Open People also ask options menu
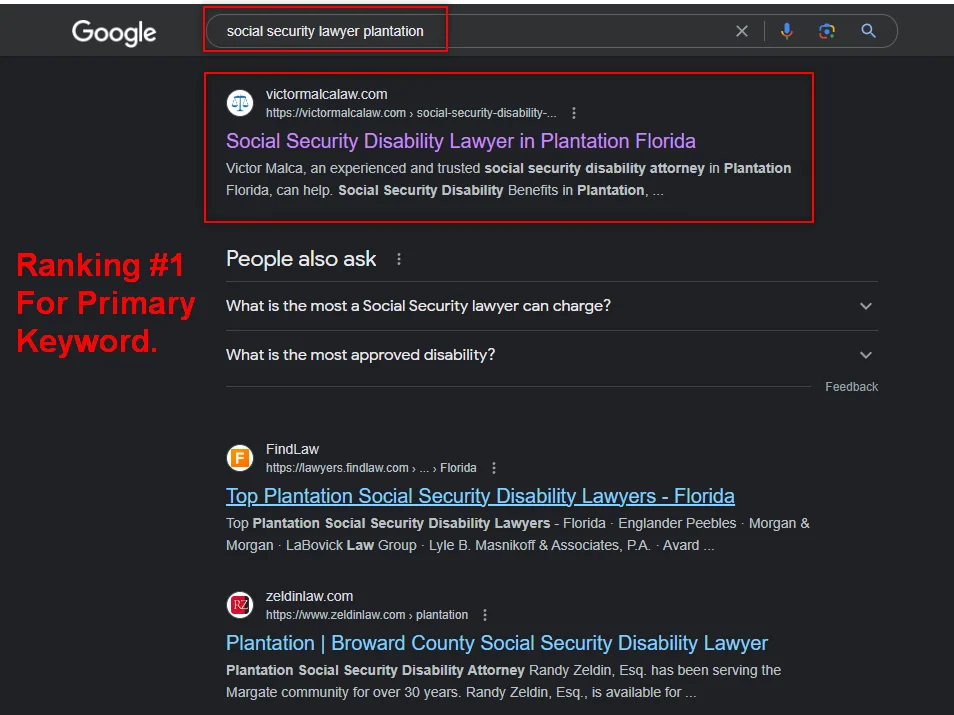Image resolution: width=954 pixels, height=715 pixels. pyautogui.click(x=399, y=259)
